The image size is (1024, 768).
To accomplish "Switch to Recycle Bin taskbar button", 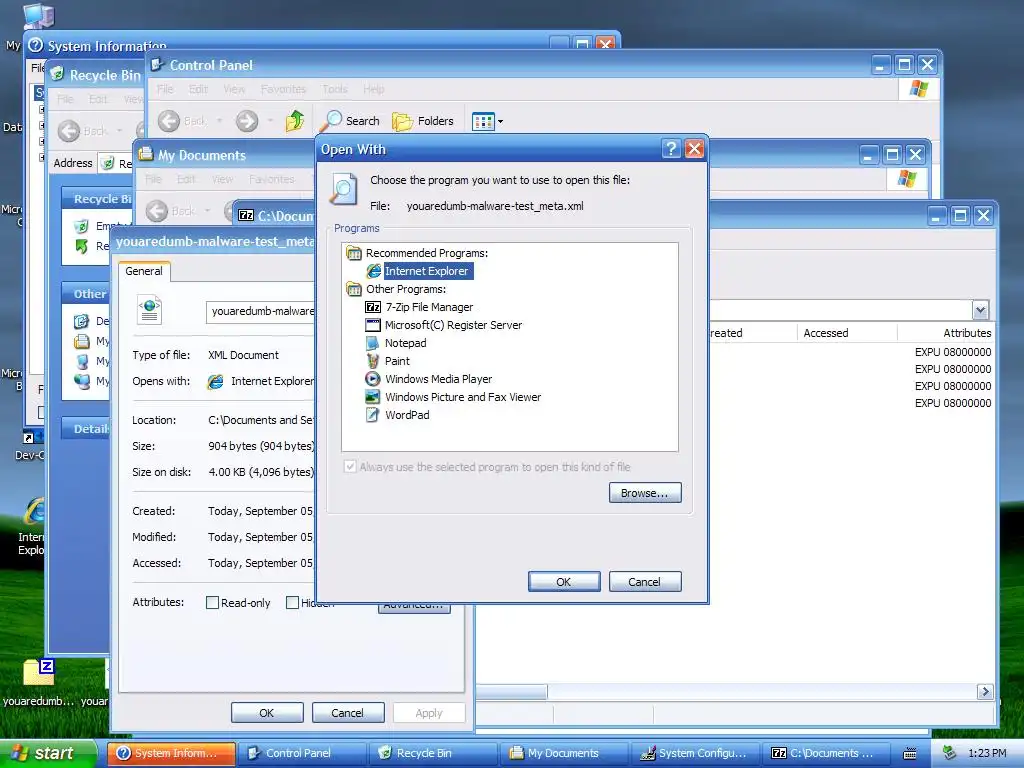I will pyautogui.click(x=434, y=753).
